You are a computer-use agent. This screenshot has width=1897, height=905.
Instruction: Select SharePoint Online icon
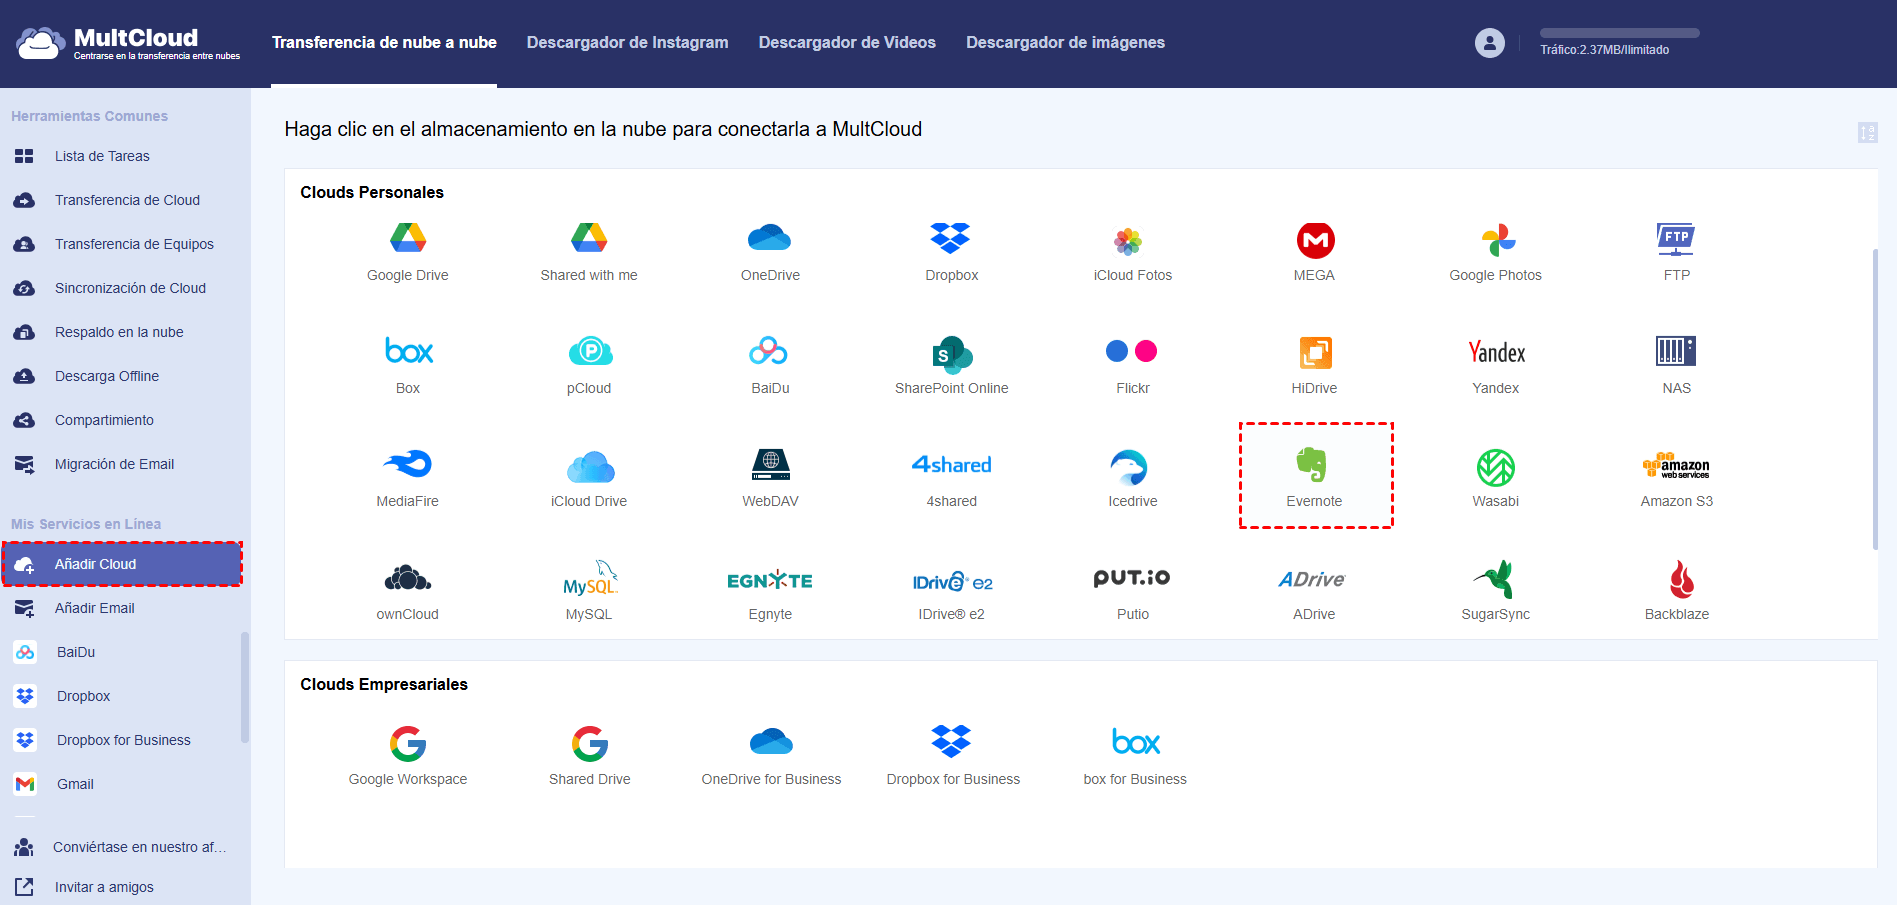[952, 353]
